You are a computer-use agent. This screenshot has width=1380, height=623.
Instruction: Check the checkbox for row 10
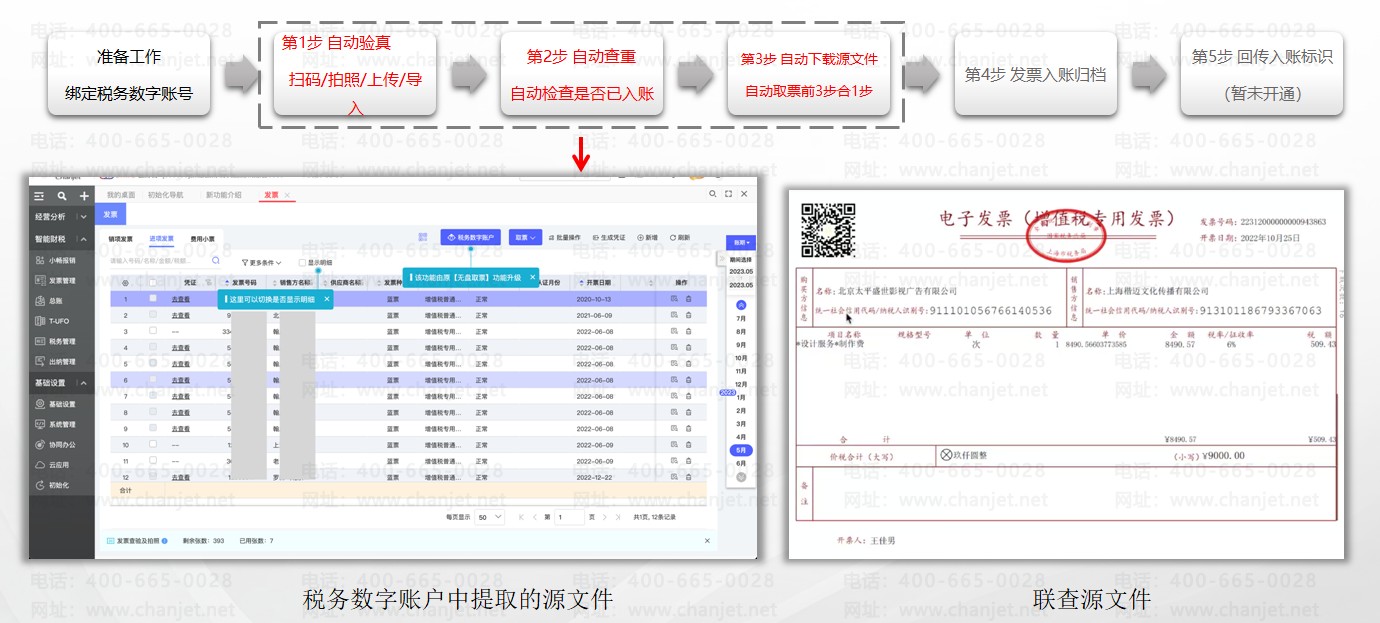pos(153,445)
